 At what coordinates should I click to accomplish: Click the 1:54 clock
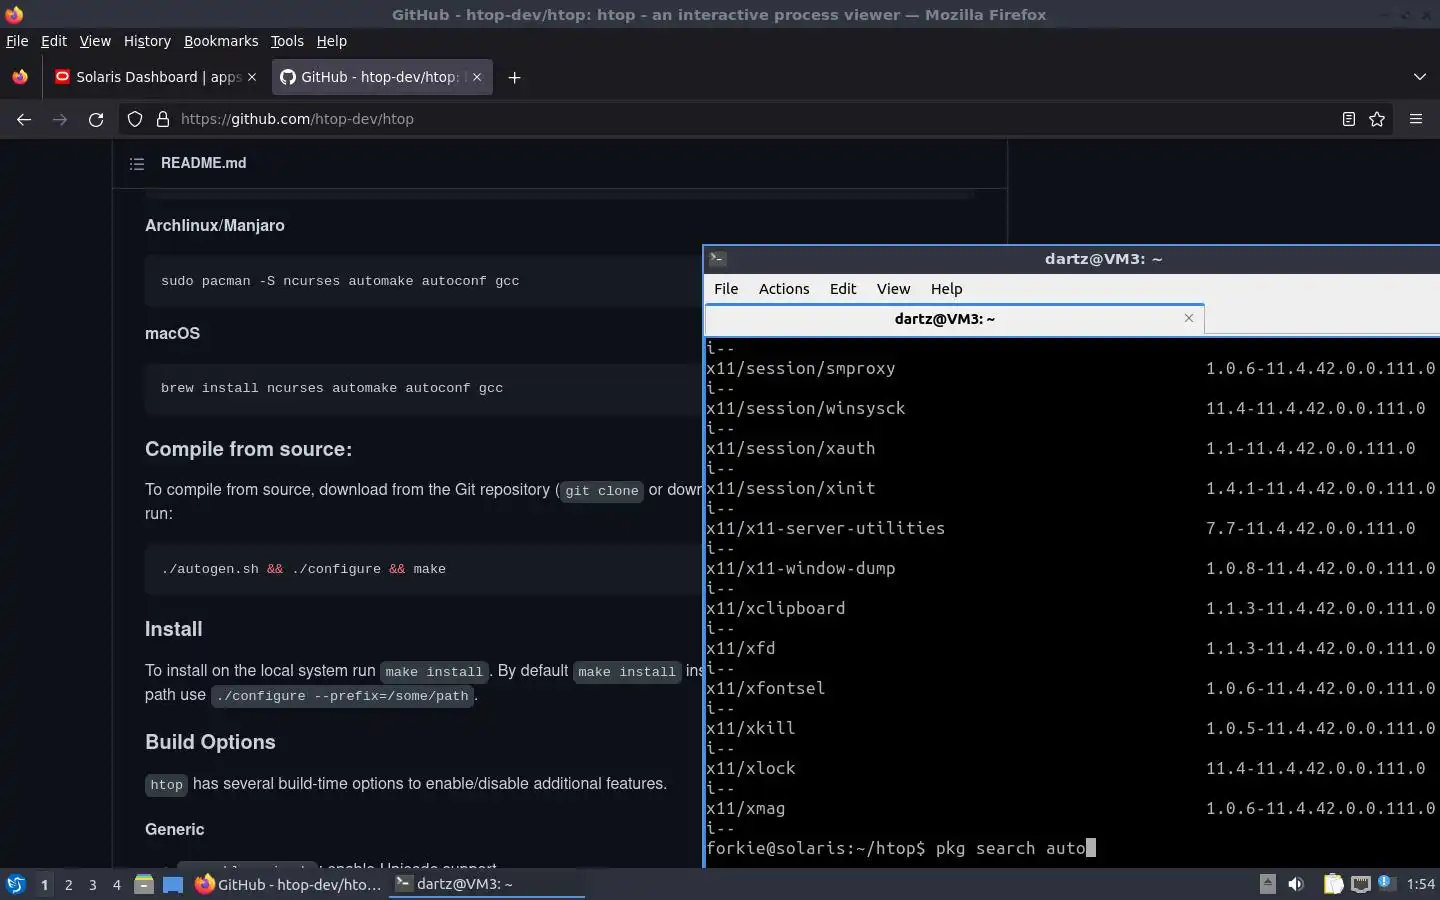pos(1420,884)
